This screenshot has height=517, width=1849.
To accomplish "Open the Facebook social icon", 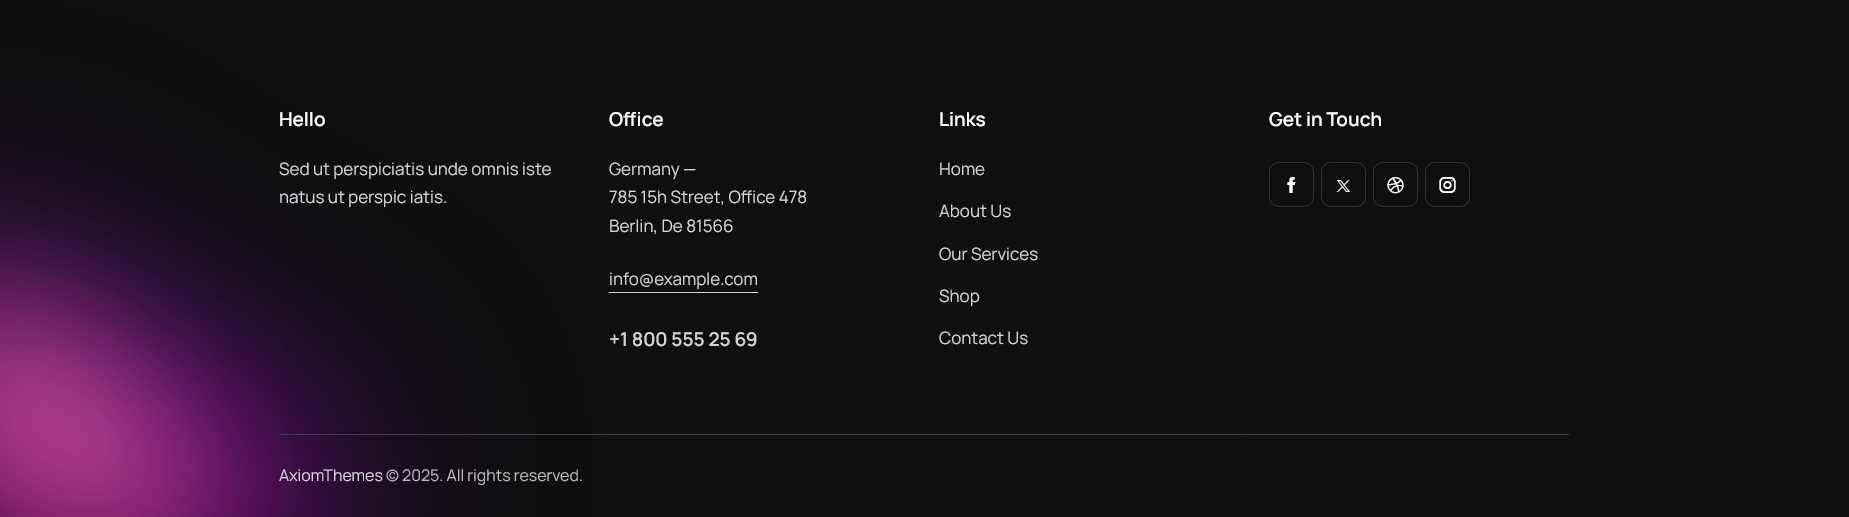I will click(1291, 185).
